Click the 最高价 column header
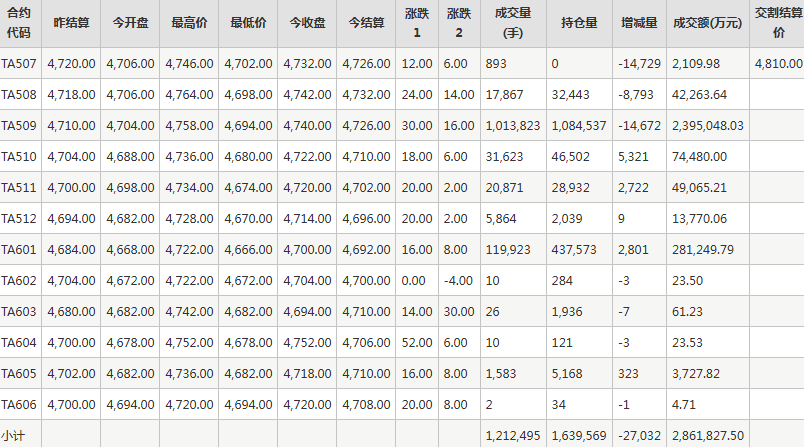The height and width of the screenshot is (447, 804). point(189,23)
